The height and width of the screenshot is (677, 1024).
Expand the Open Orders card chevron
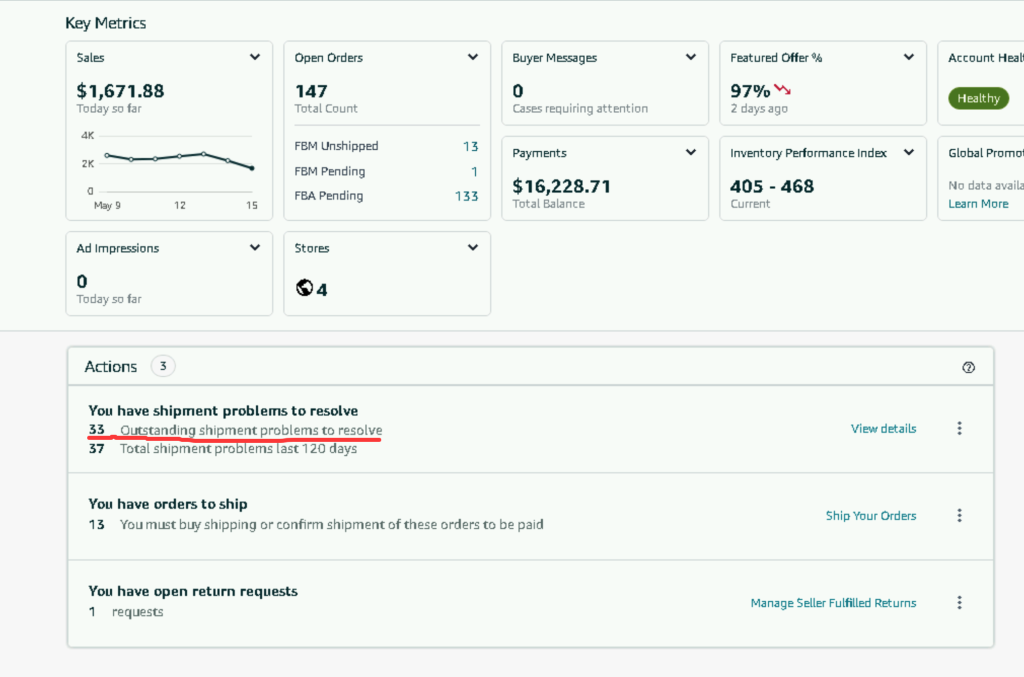pos(473,58)
